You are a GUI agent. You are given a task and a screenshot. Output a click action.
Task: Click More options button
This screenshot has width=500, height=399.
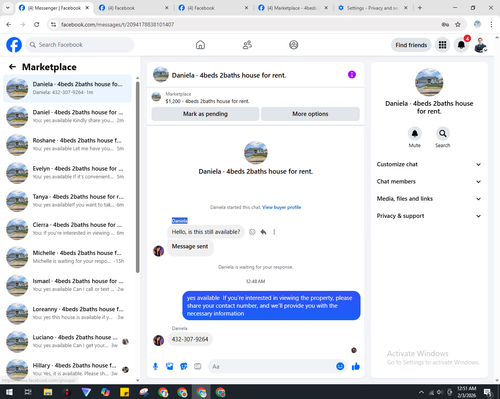[310, 114]
